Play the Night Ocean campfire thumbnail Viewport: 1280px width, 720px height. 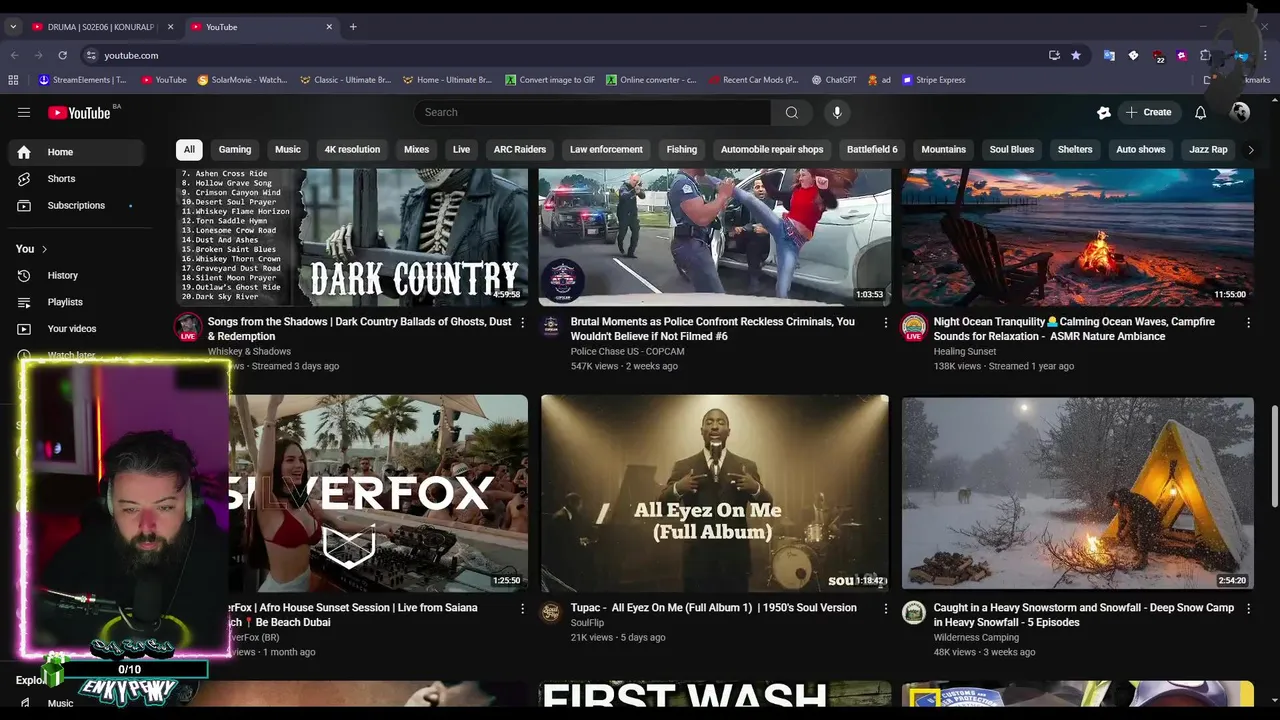pyautogui.click(x=1078, y=237)
